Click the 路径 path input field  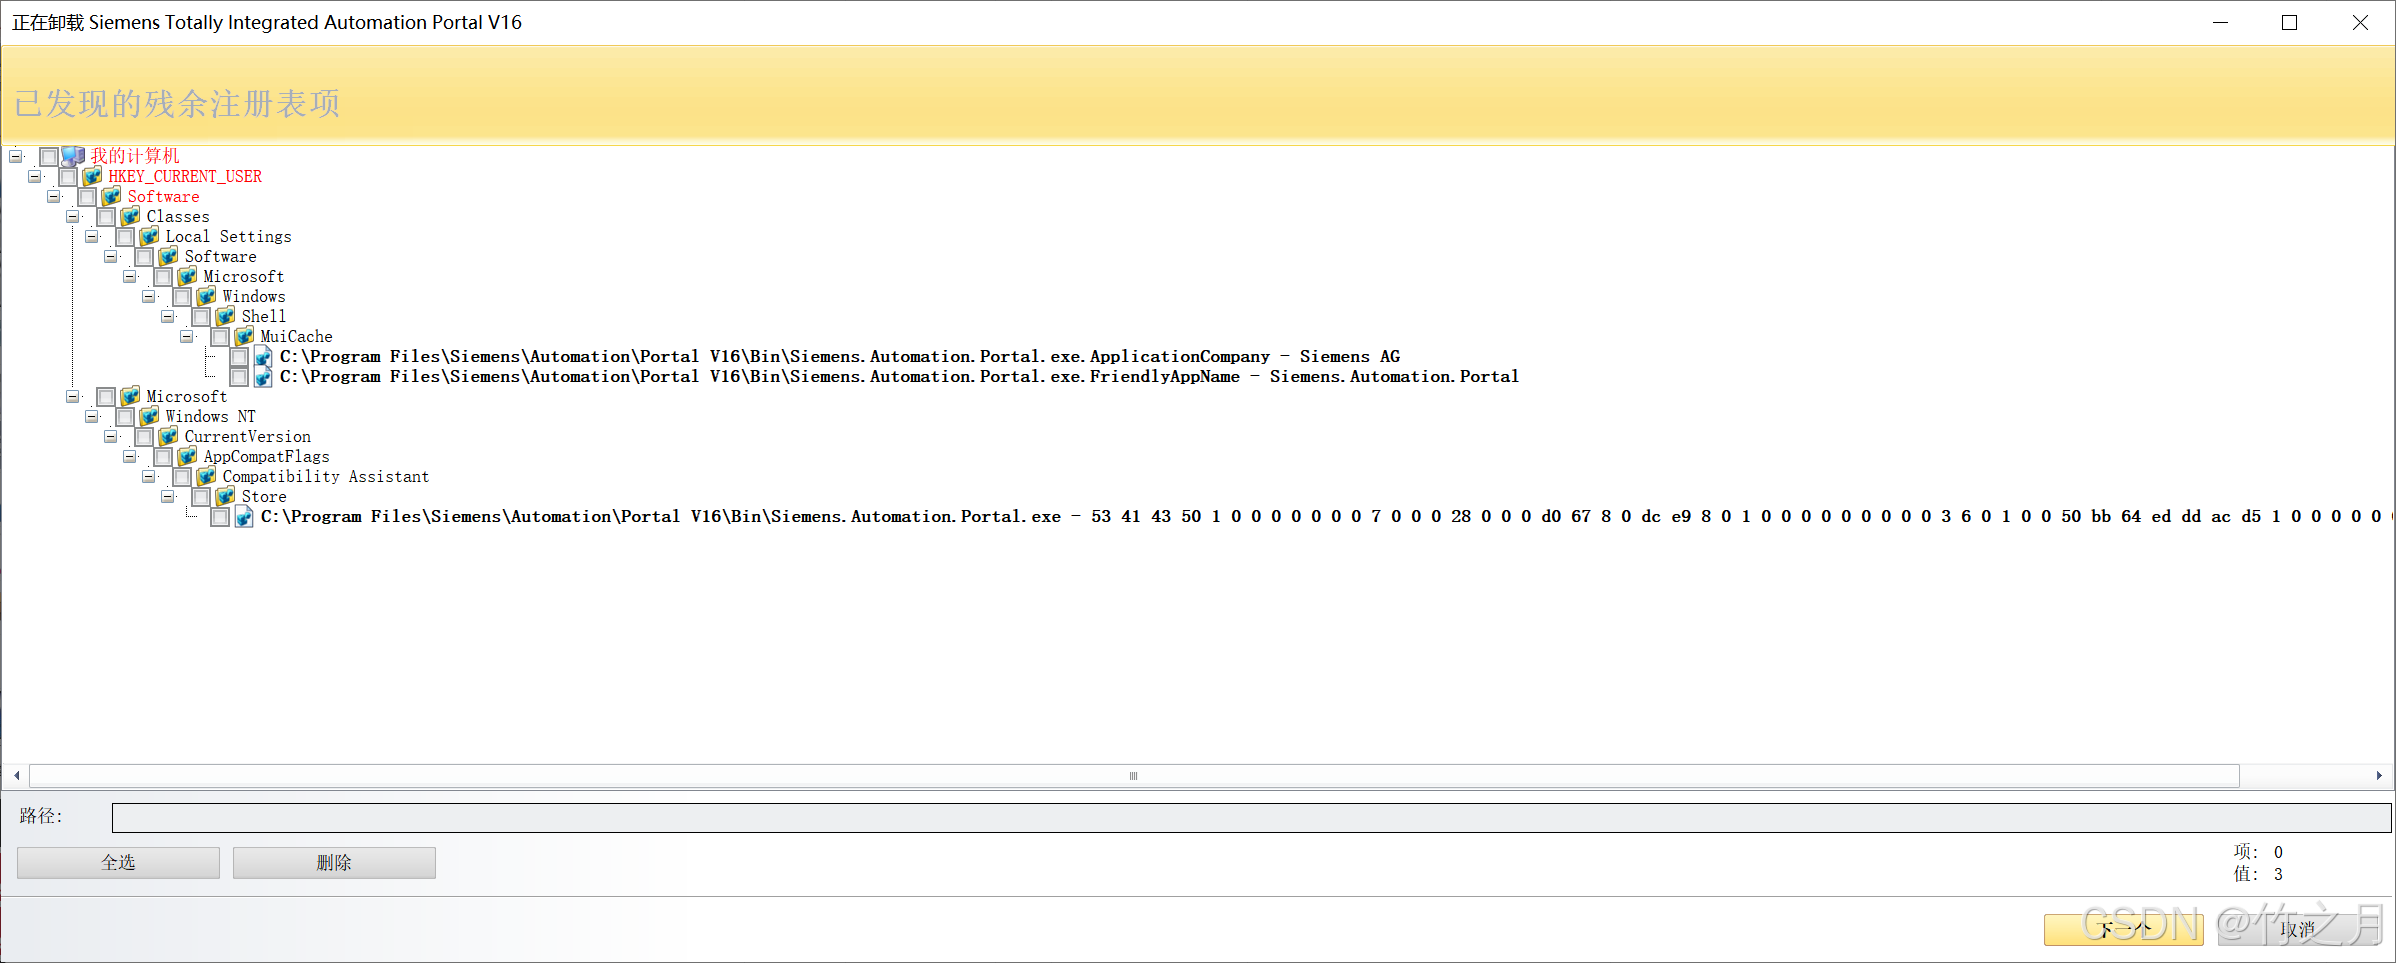pos(1251,817)
